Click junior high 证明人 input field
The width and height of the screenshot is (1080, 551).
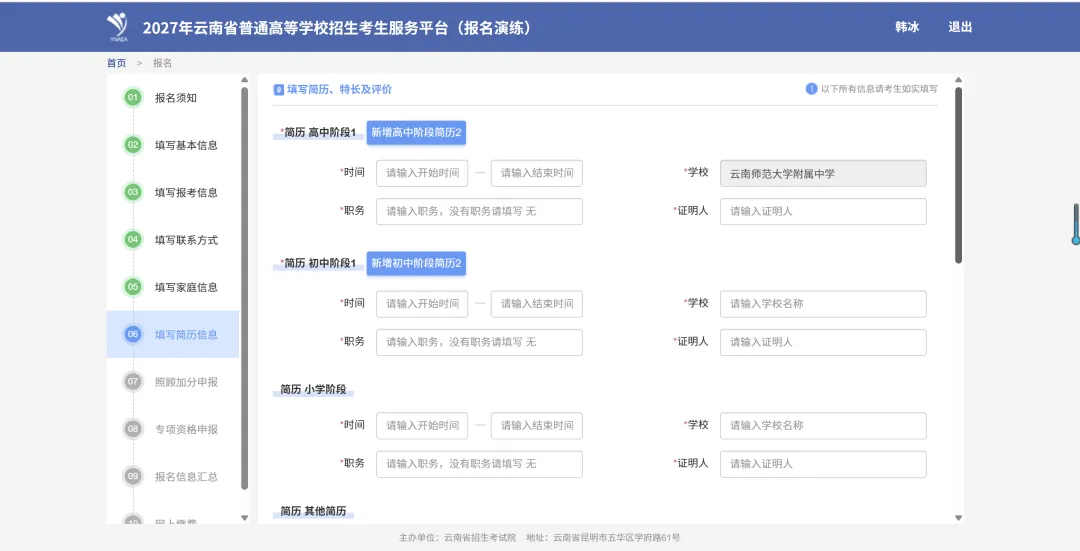click(823, 342)
